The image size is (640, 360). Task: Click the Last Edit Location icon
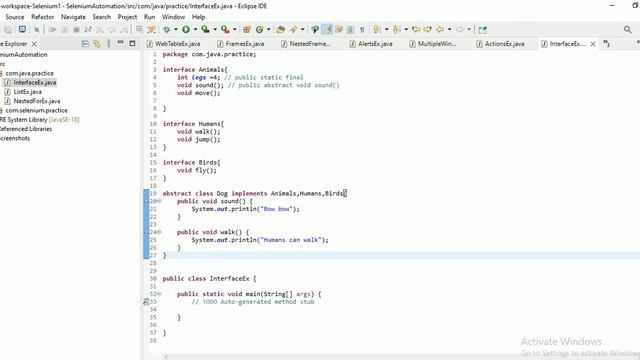tap(416, 29)
